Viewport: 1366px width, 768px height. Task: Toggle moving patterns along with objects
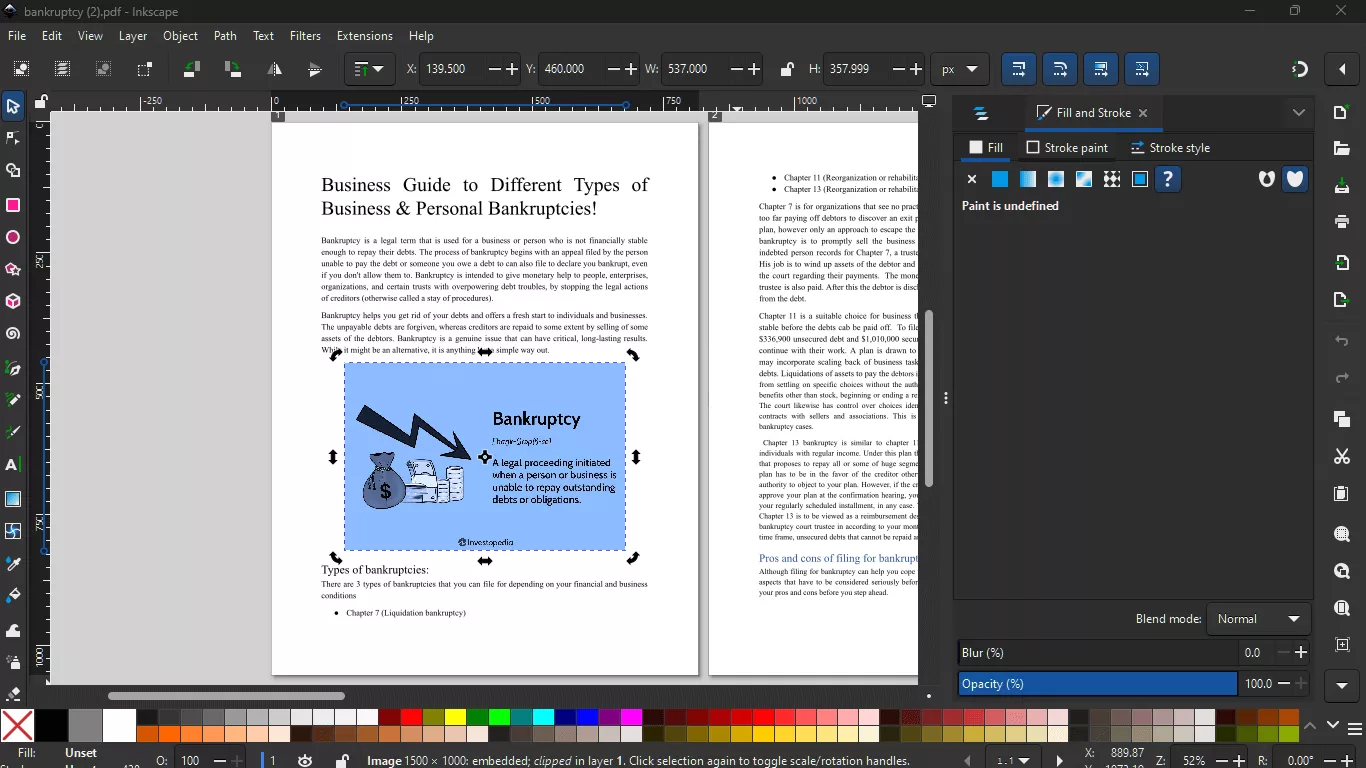click(x=1143, y=69)
